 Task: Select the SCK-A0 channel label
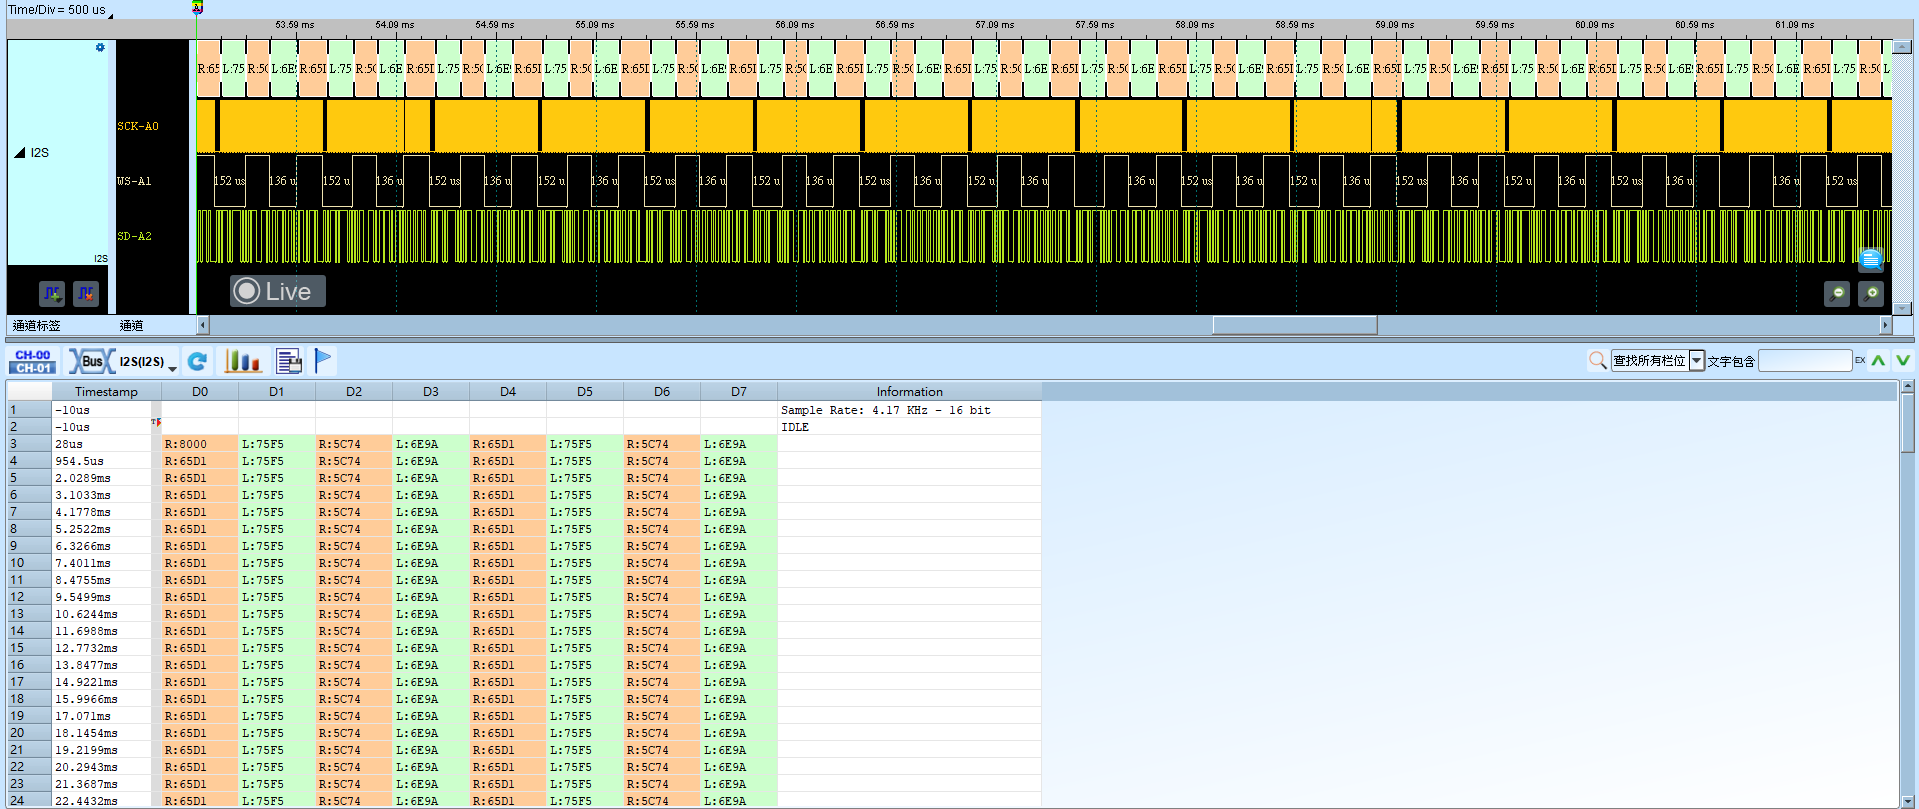138,126
